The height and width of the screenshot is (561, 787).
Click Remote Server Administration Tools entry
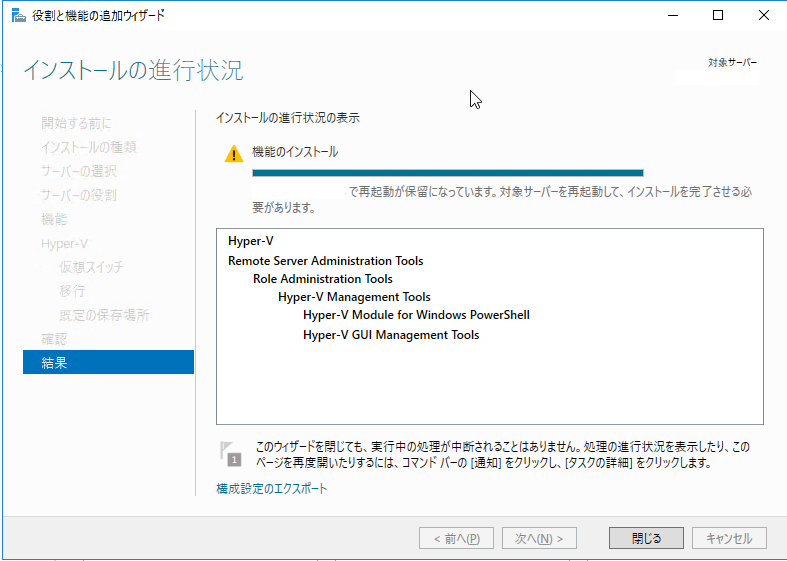click(325, 261)
